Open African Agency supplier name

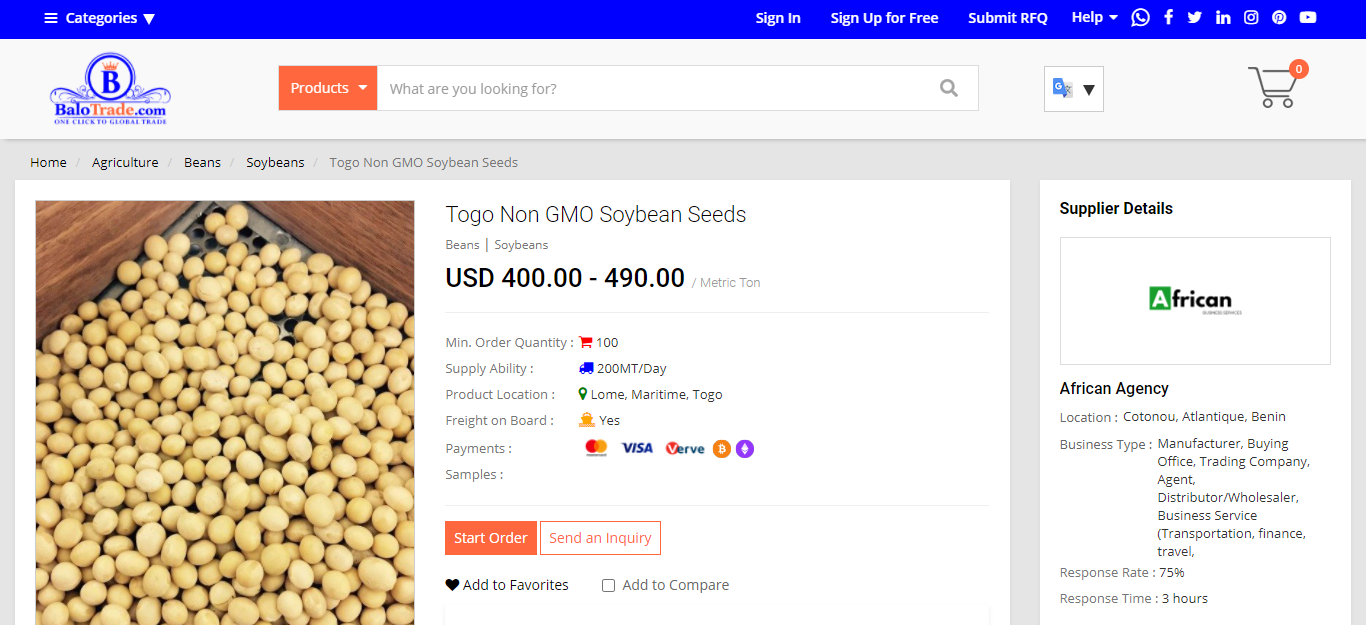coord(1114,388)
